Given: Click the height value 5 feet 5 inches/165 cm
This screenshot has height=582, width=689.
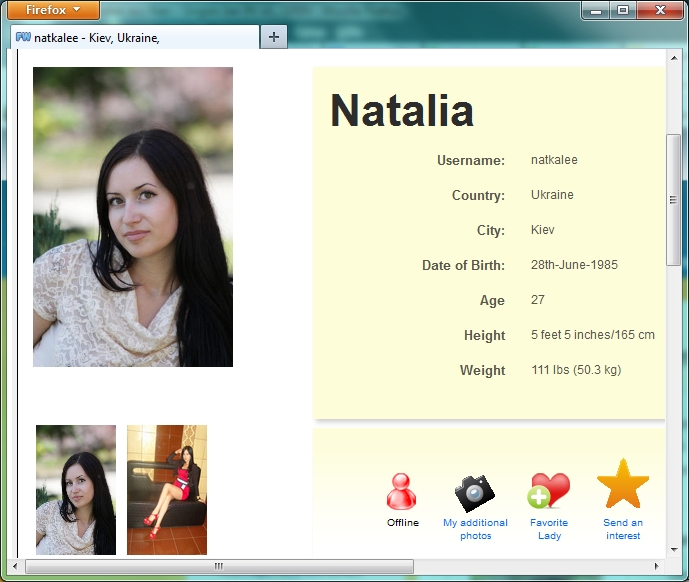Looking at the screenshot, I should (593, 335).
